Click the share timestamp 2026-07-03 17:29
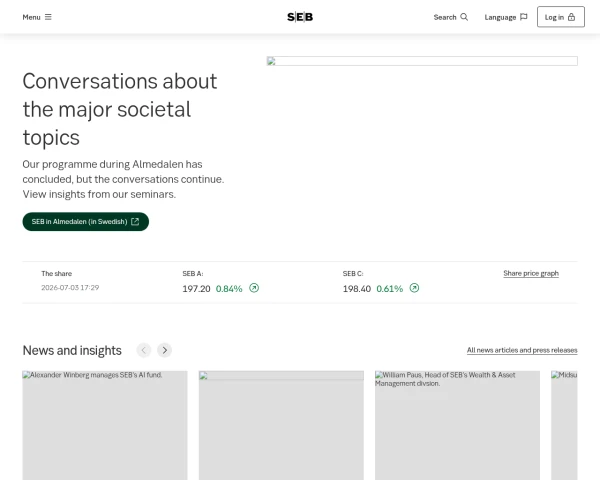 [70, 287]
